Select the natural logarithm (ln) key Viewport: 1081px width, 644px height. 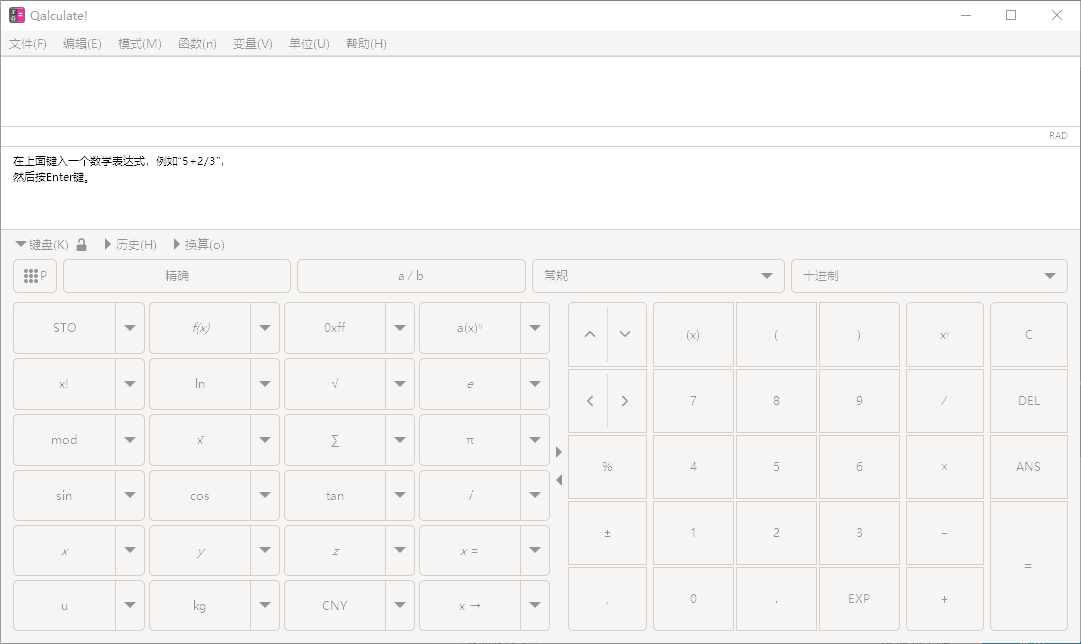[199, 384]
